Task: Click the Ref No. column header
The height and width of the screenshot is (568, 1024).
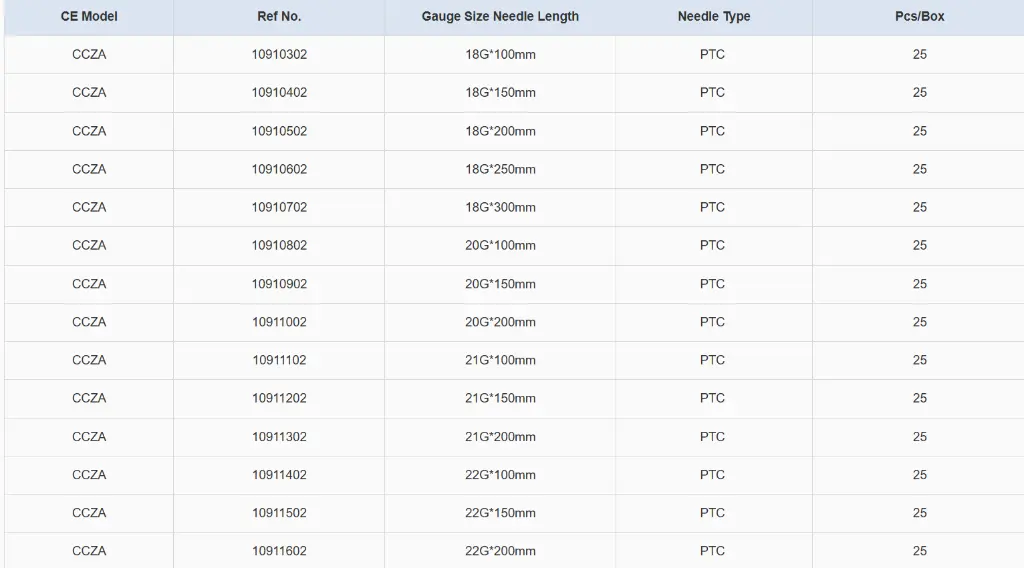Action: pyautogui.click(x=279, y=17)
